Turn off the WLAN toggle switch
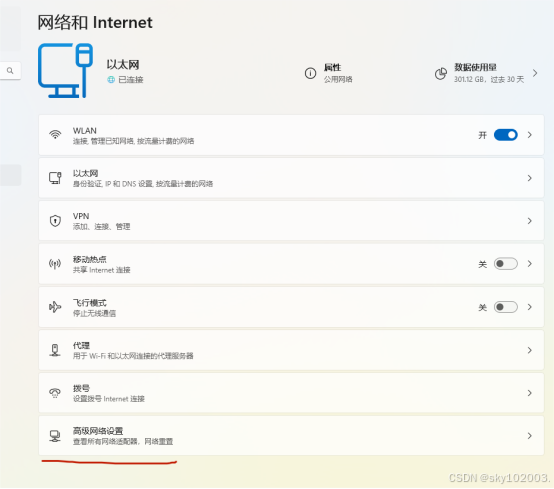The height and width of the screenshot is (489, 554). (x=506, y=135)
